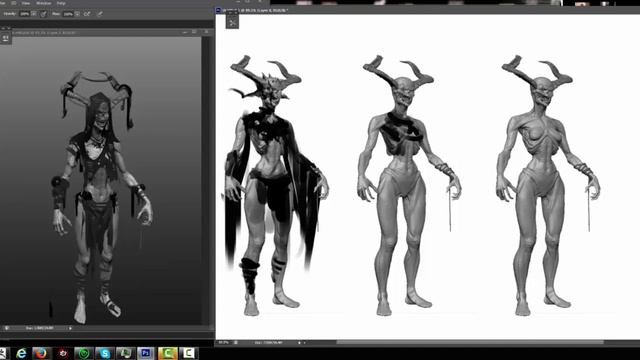Toggle pressure for size icon
This screenshot has height=360, width=640.
[x=100, y=14]
